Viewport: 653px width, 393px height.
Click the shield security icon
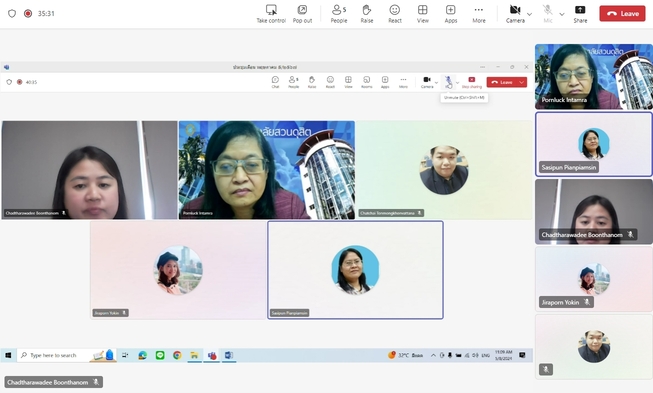pyautogui.click(x=12, y=13)
